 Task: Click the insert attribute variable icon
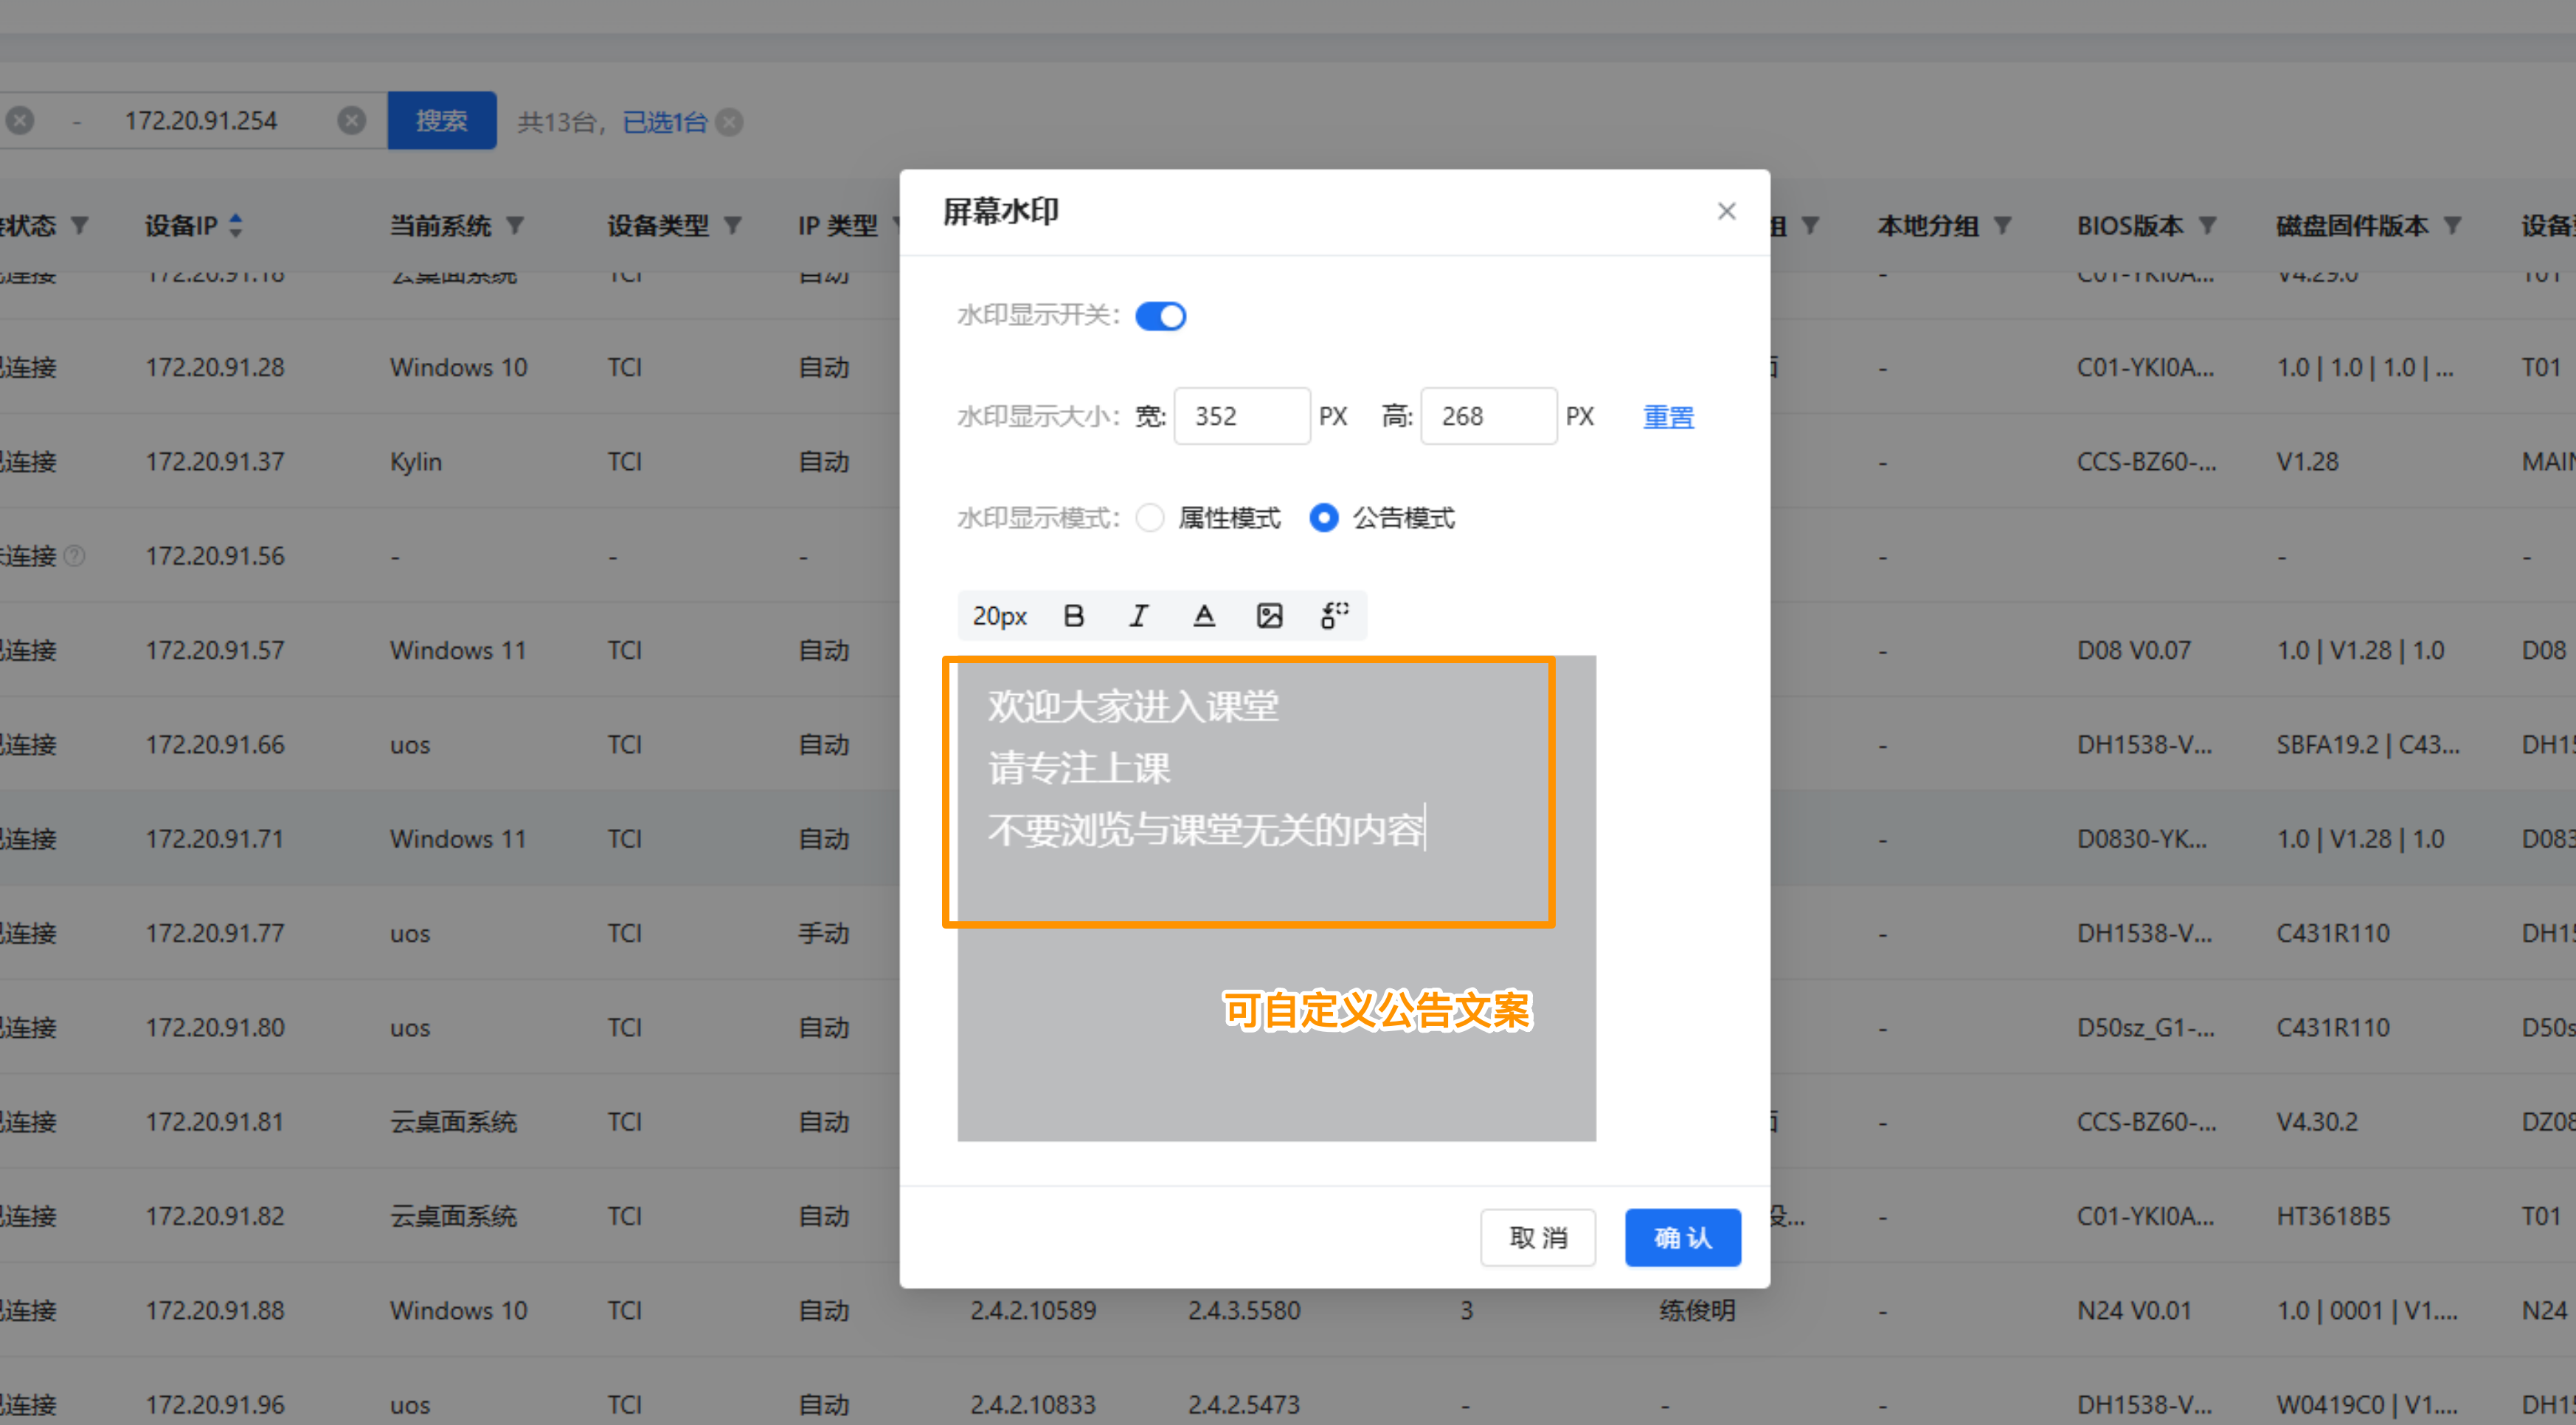tap(1334, 616)
